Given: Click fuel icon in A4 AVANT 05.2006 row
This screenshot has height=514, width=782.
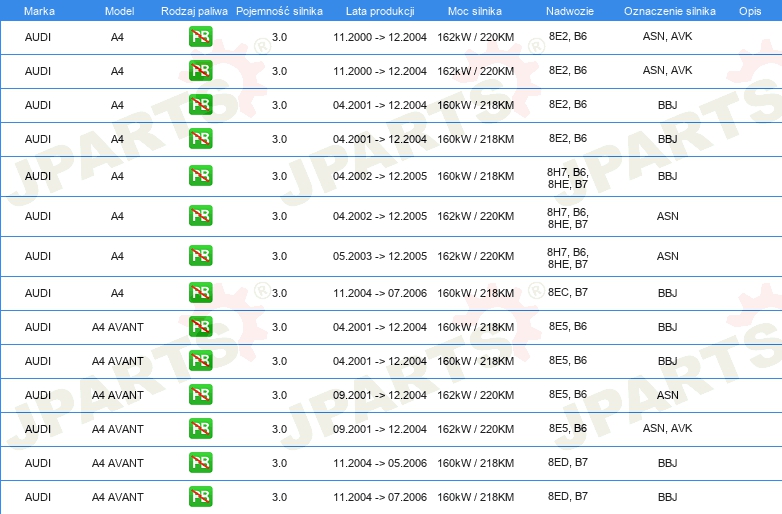Looking at the screenshot, I should point(200,463).
